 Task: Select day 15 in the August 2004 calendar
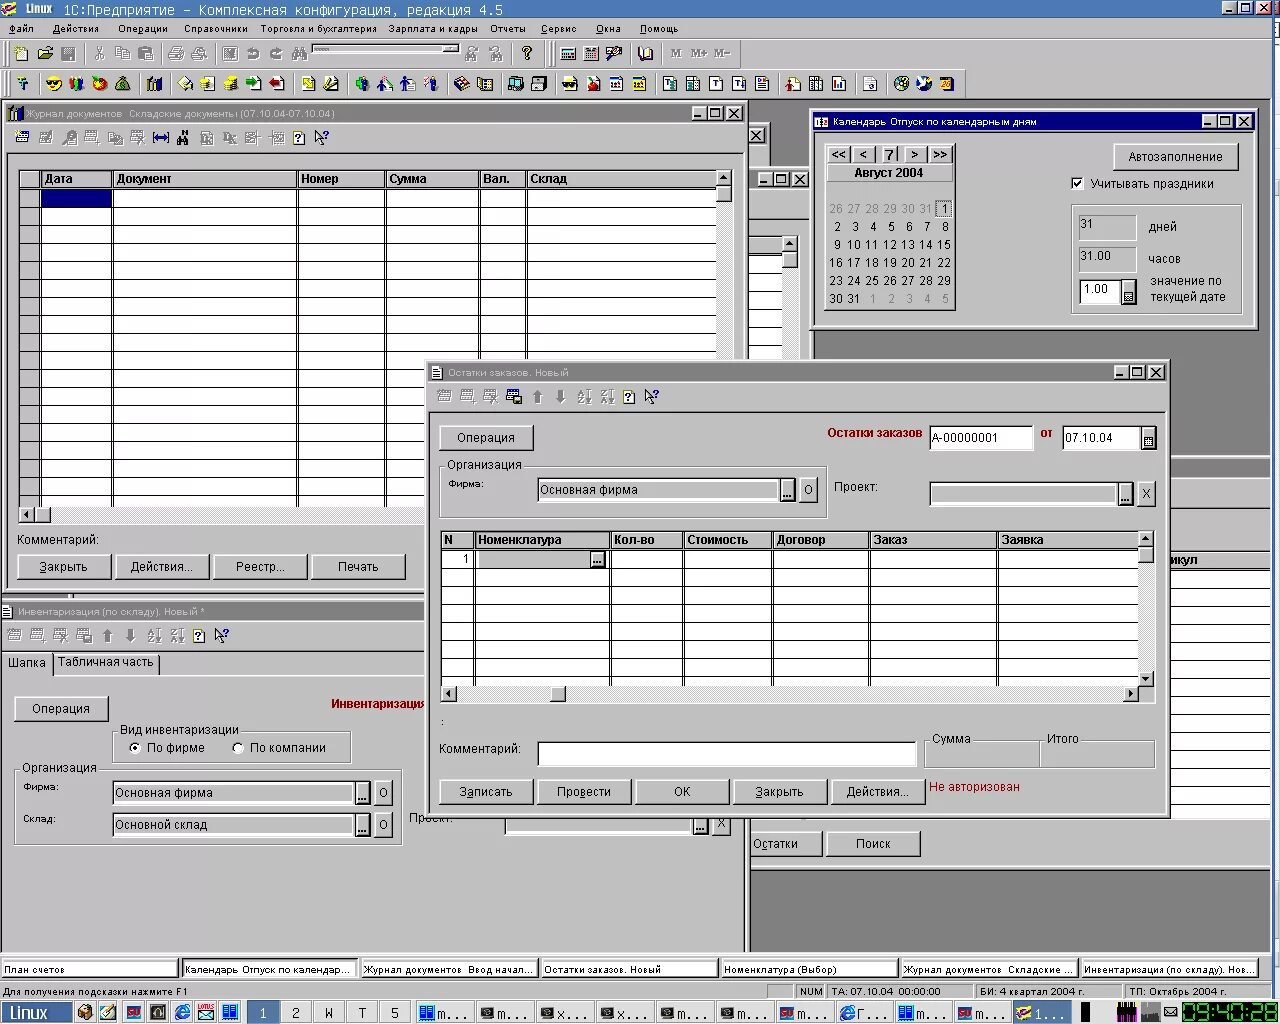click(x=944, y=245)
